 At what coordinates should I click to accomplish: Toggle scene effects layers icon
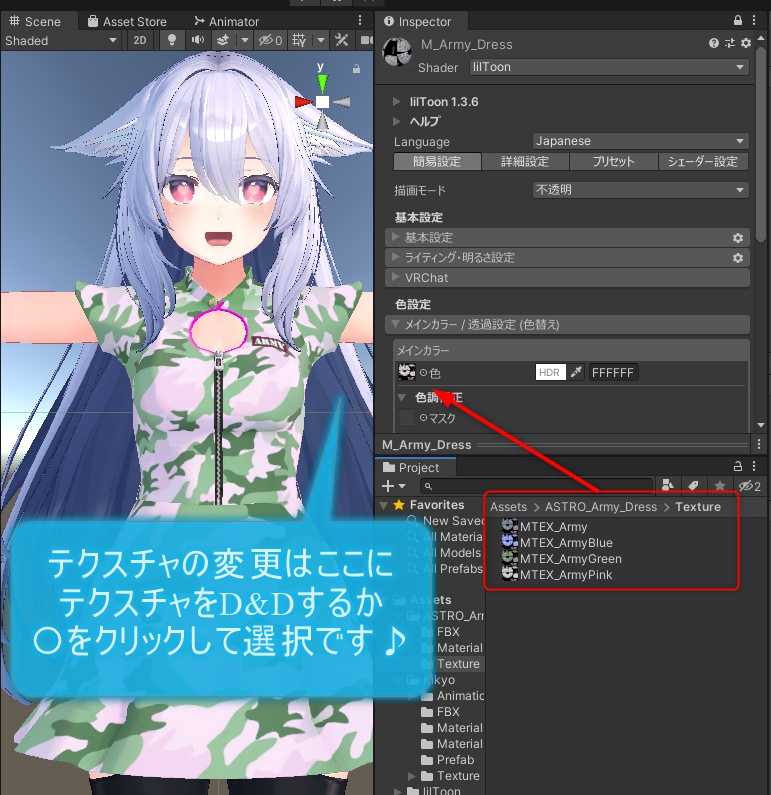pyautogui.click(x=223, y=40)
